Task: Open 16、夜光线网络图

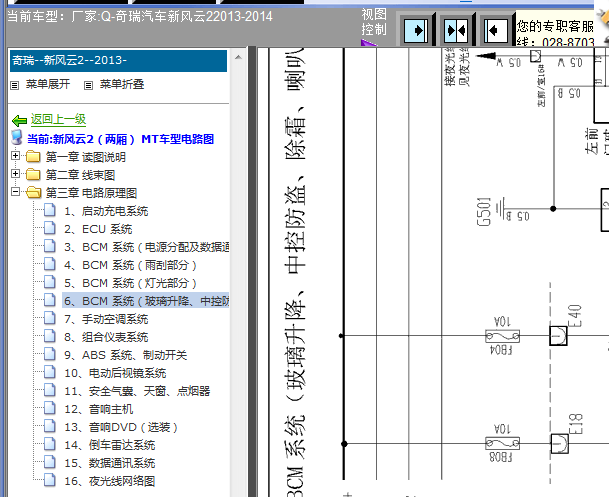Action: (110, 481)
